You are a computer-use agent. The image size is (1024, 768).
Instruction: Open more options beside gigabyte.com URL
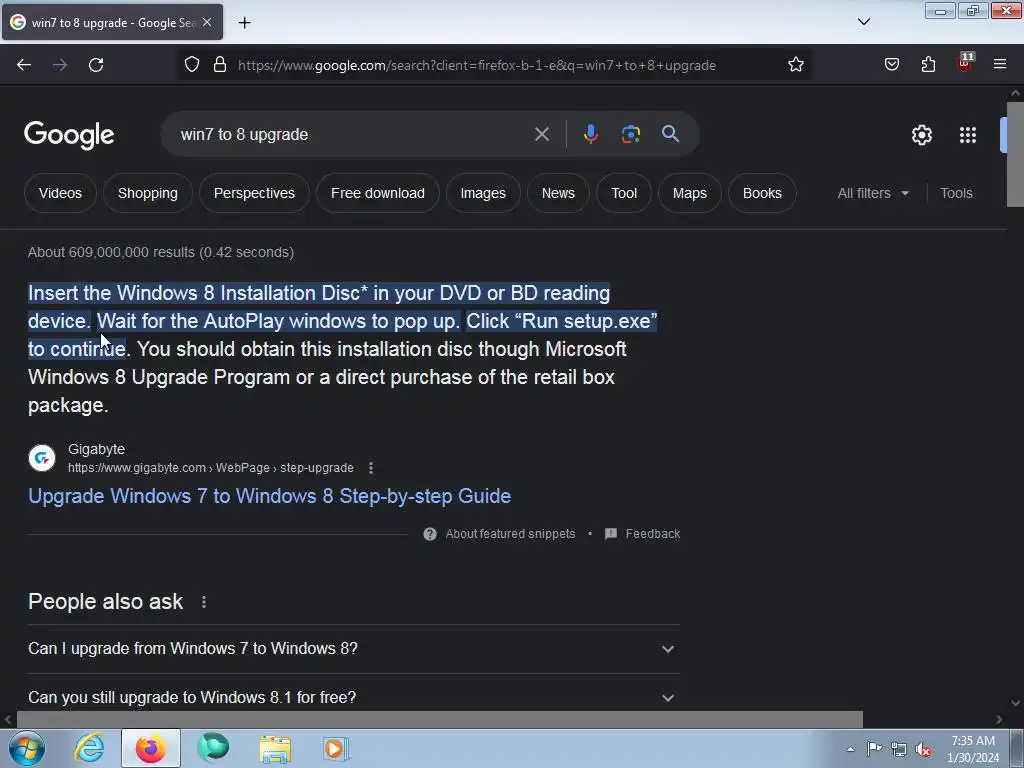tap(371, 468)
